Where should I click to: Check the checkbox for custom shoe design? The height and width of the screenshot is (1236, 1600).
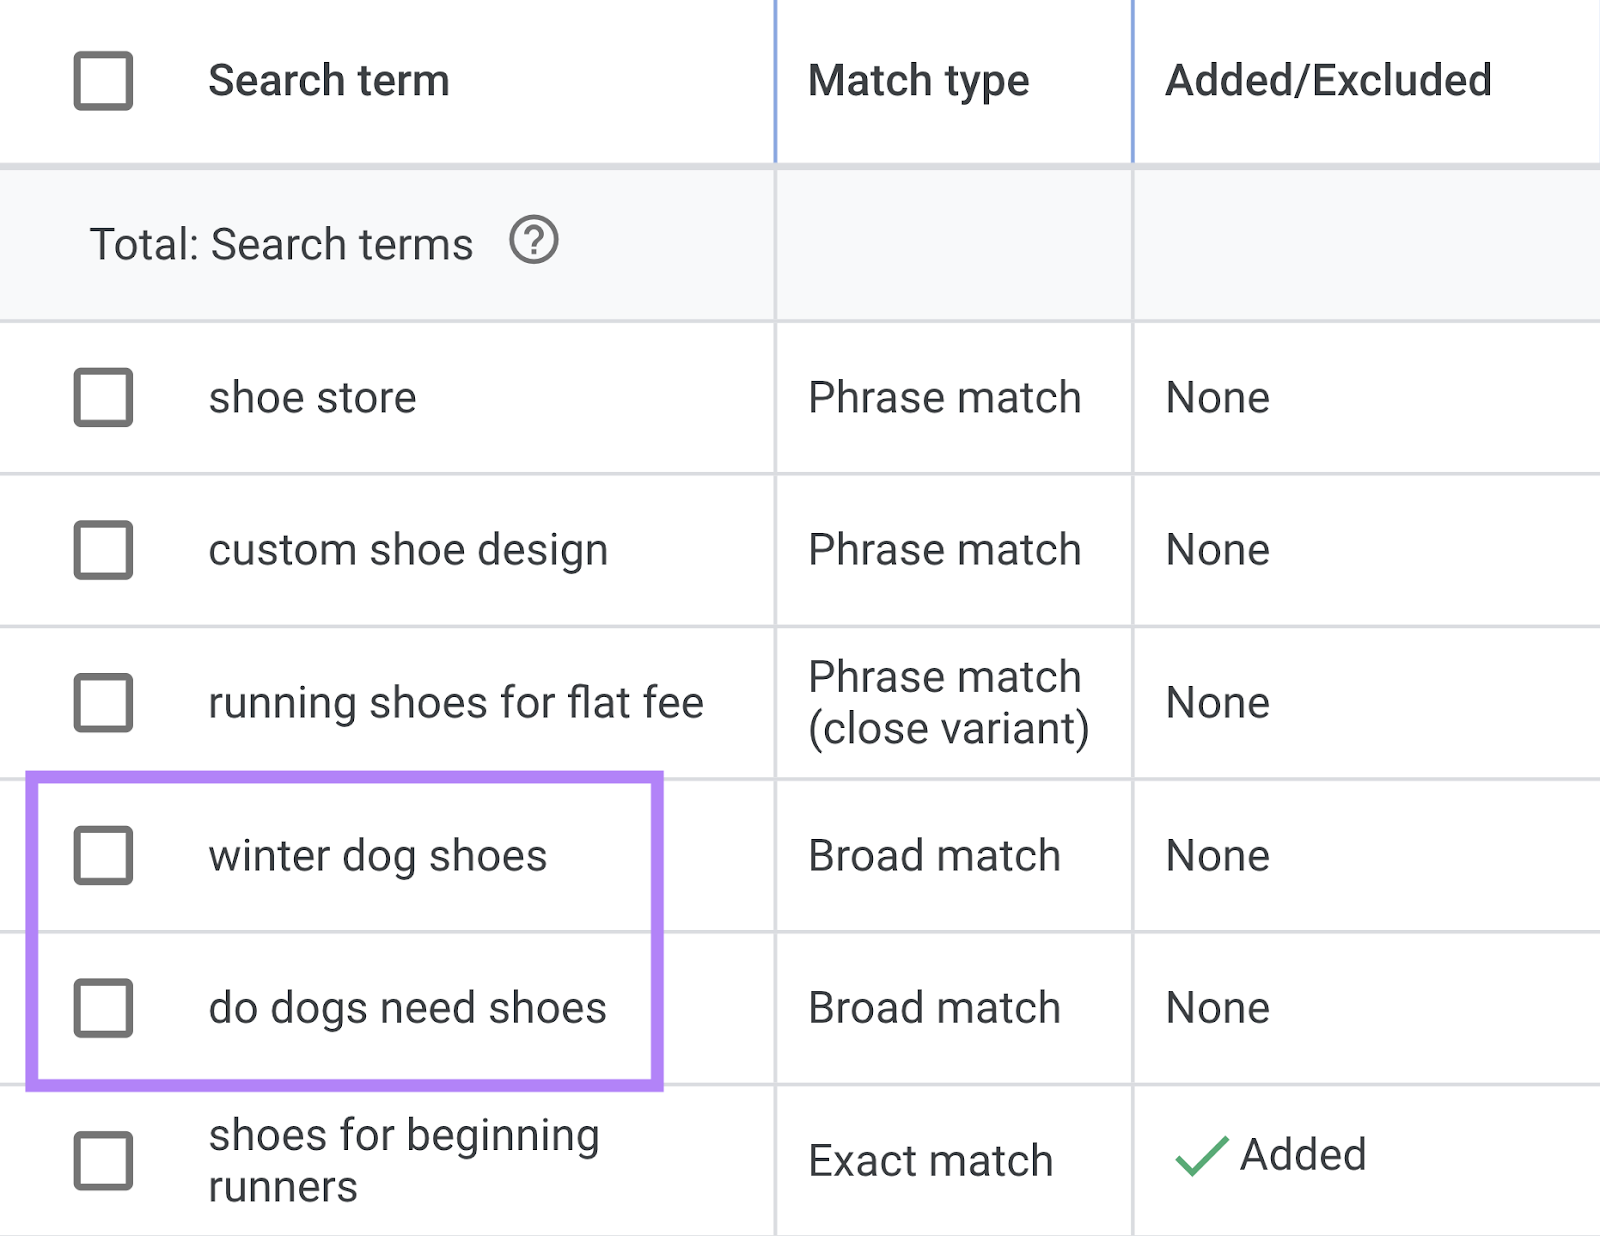pos(103,550)
